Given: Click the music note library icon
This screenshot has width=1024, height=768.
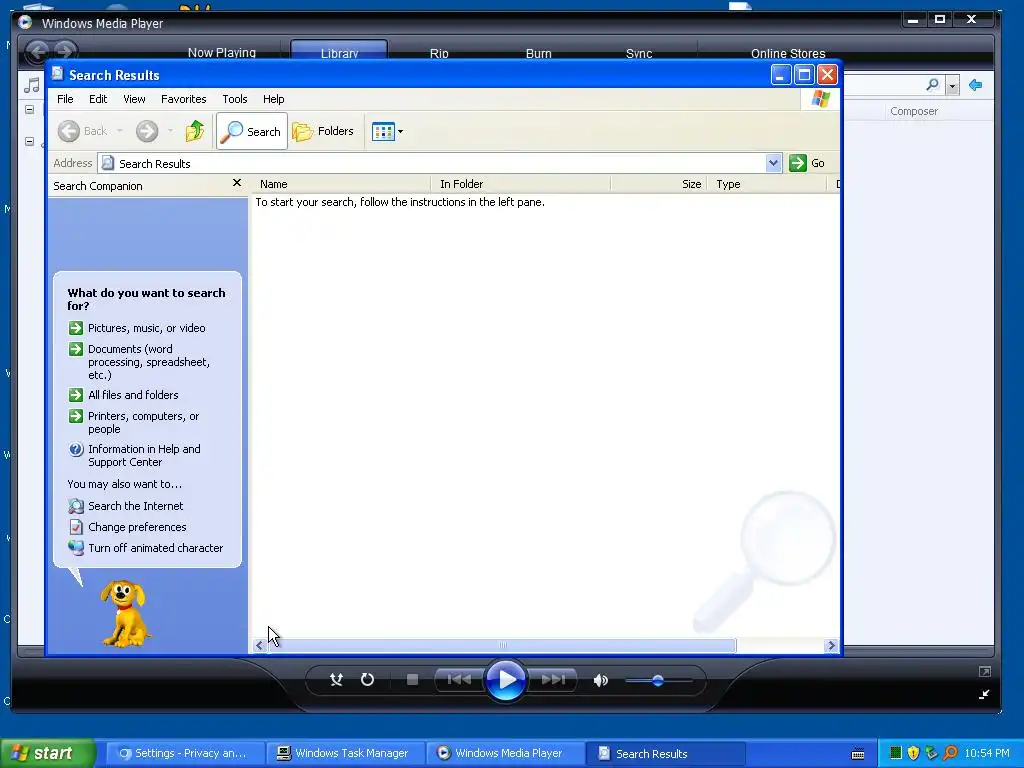Looking at the screenshot, I should pos(31,85).
